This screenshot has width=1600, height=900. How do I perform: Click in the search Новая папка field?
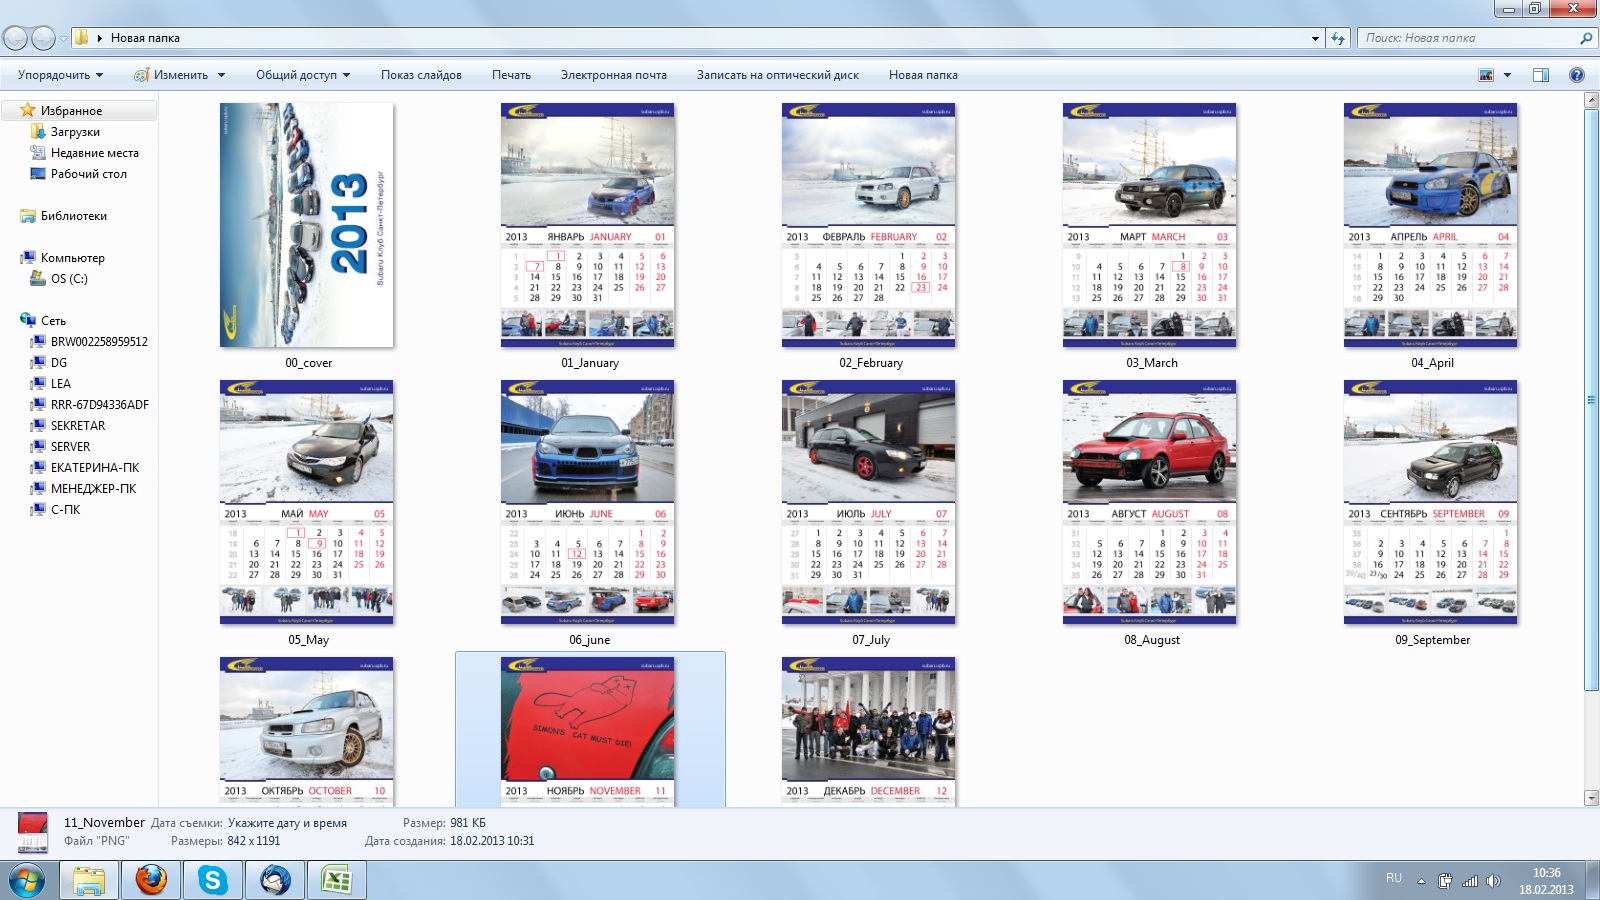1465,38
